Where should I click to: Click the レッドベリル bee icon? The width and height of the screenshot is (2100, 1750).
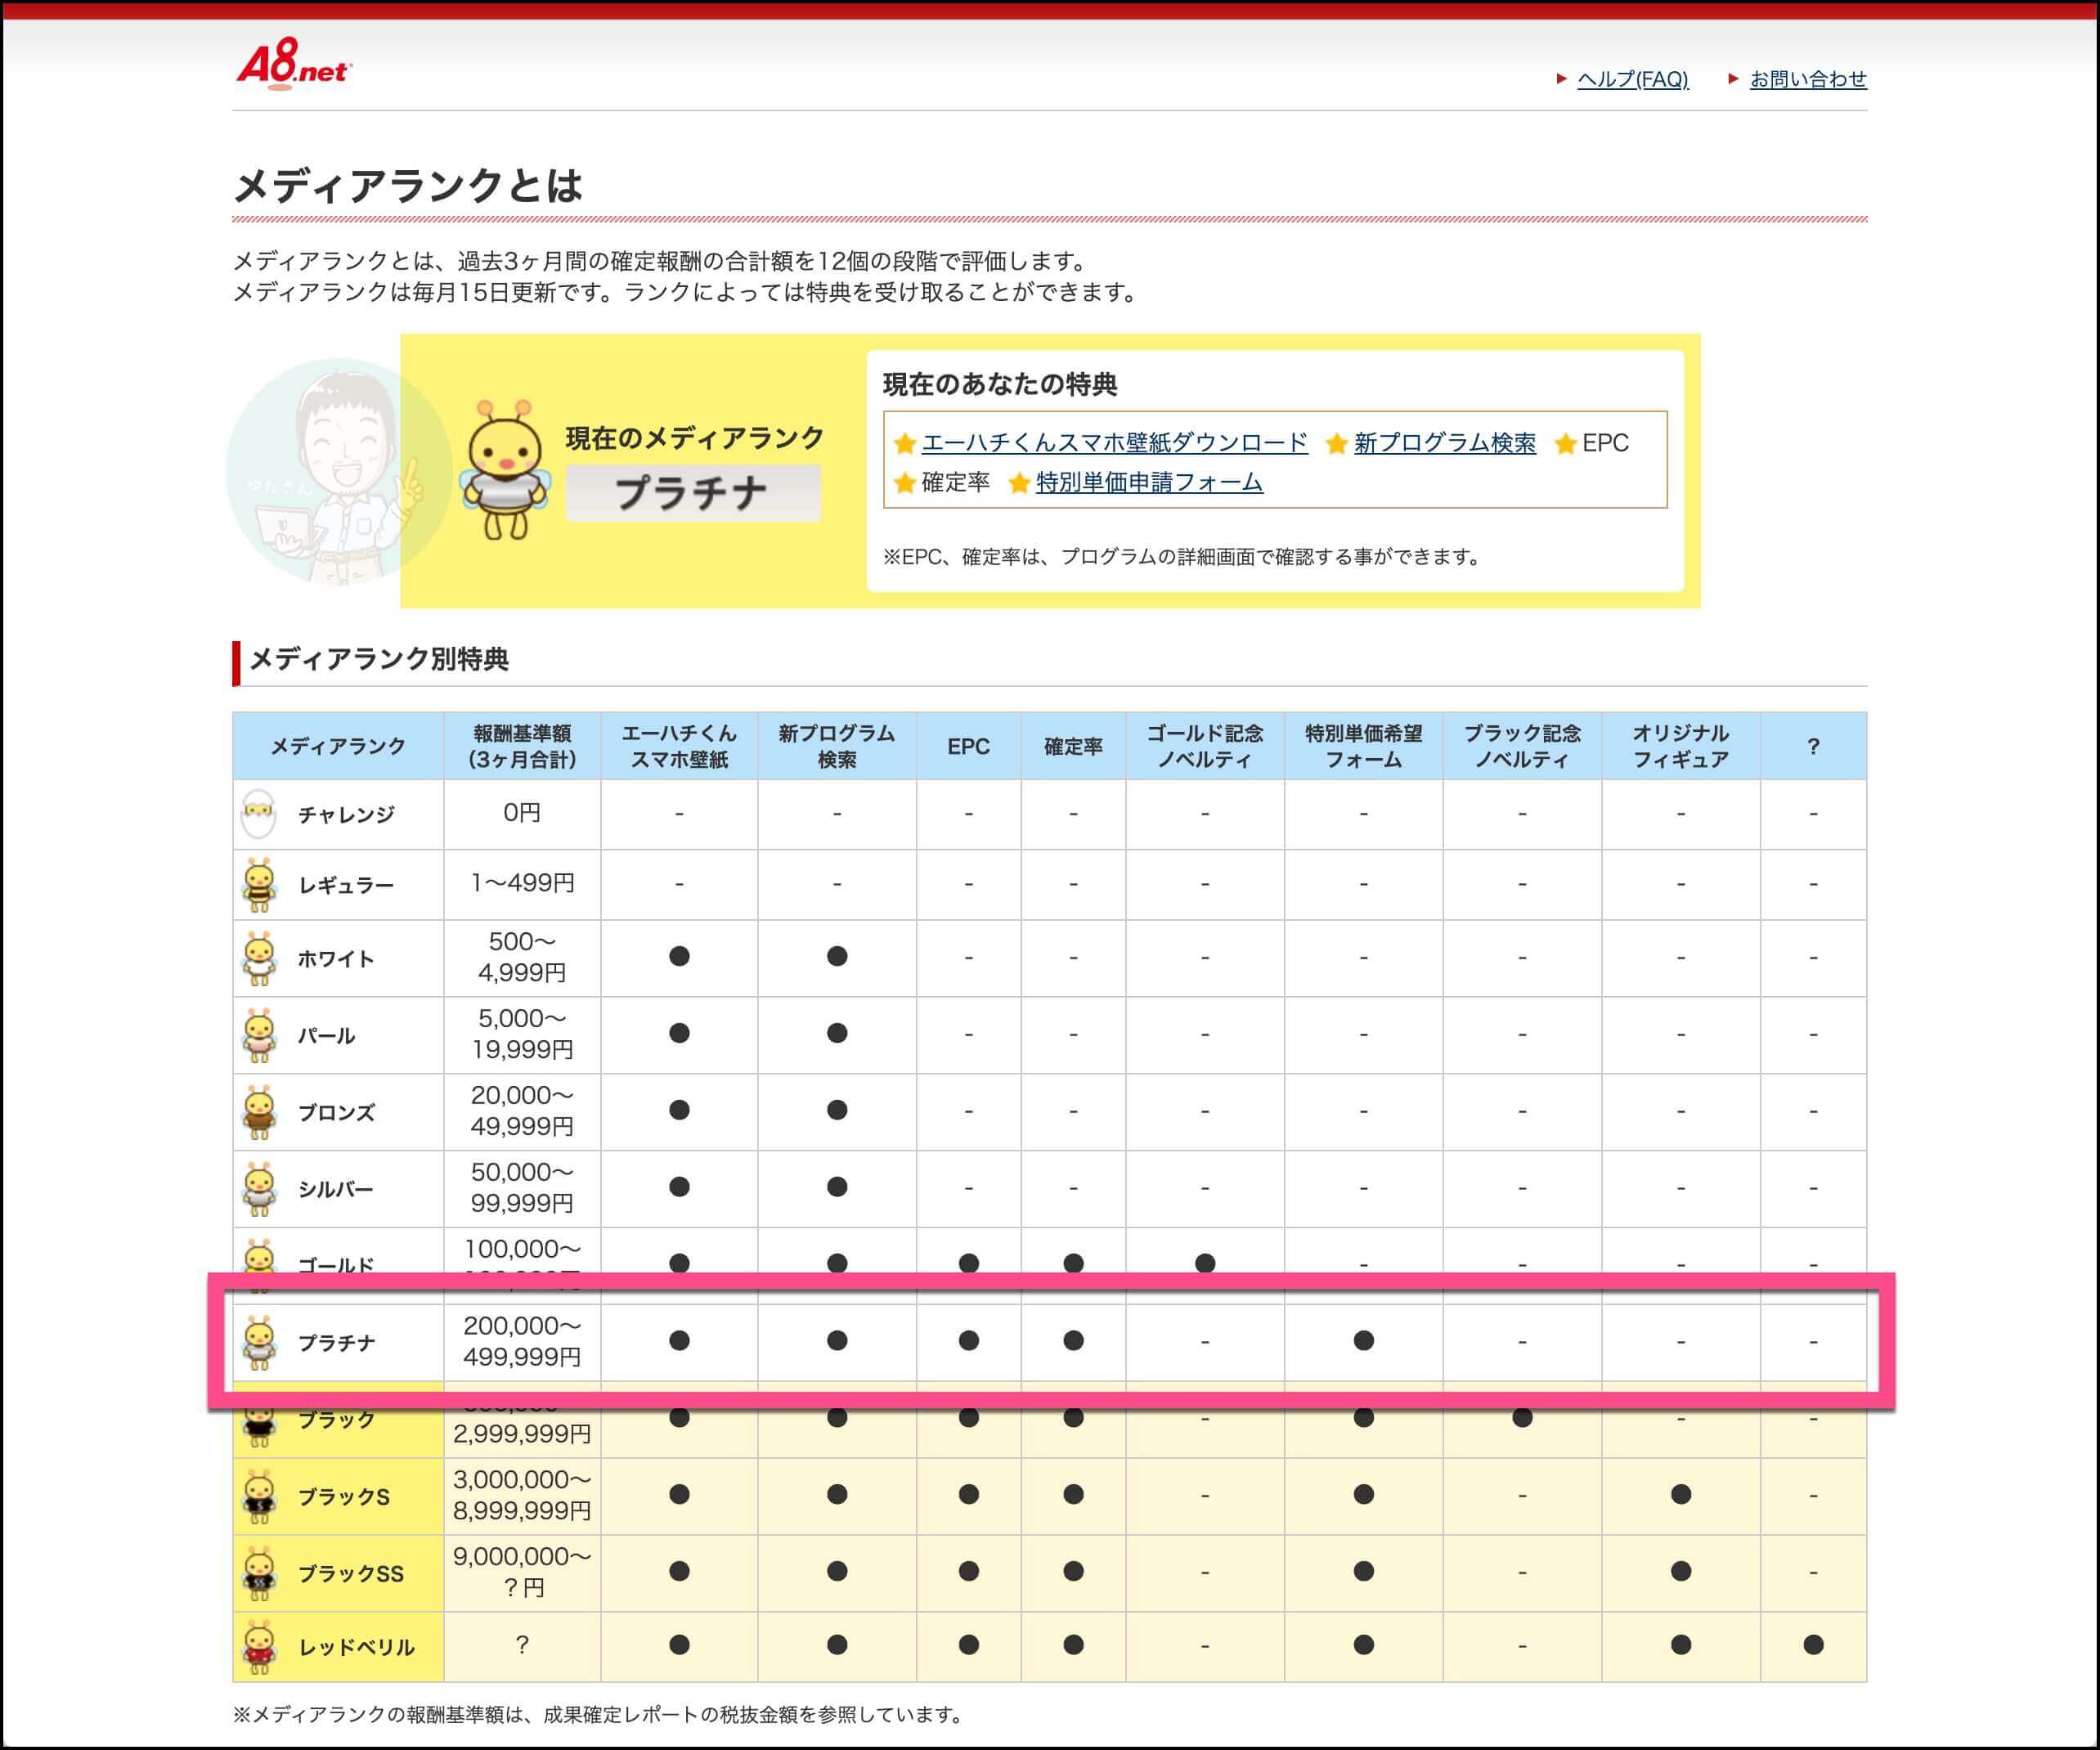pos(259,1646)
